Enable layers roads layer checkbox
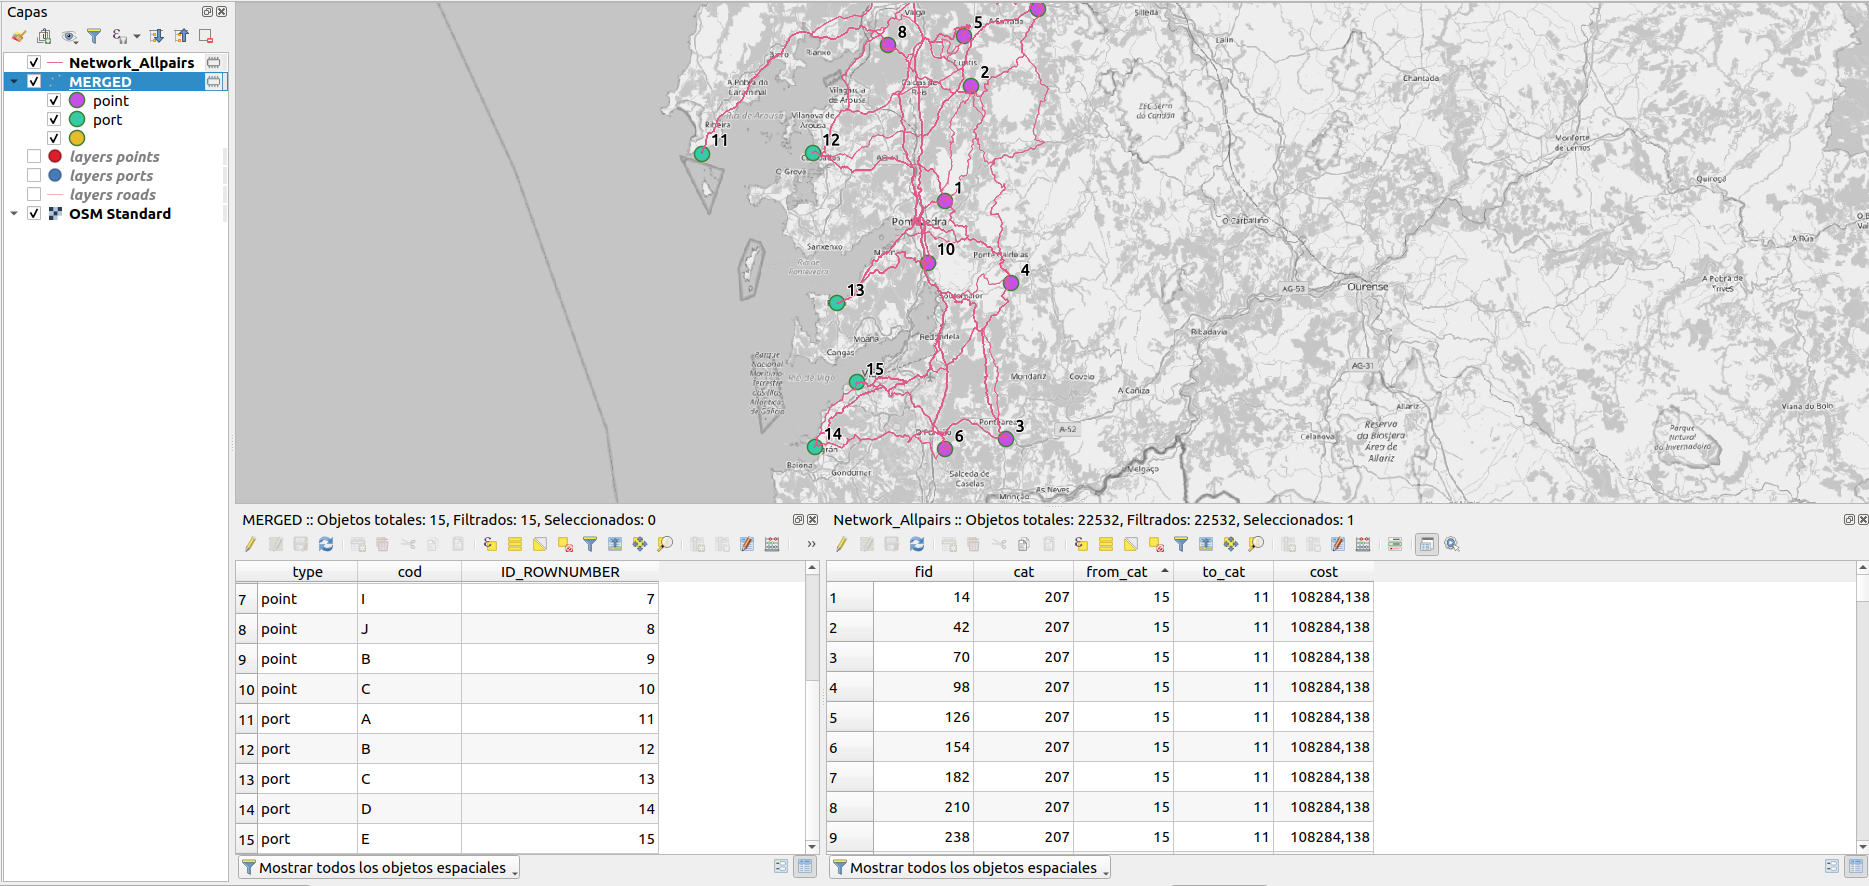Image resolution: width=1869 pixels, height=886 pixels. pyautogui.click(x=34, y=194)
